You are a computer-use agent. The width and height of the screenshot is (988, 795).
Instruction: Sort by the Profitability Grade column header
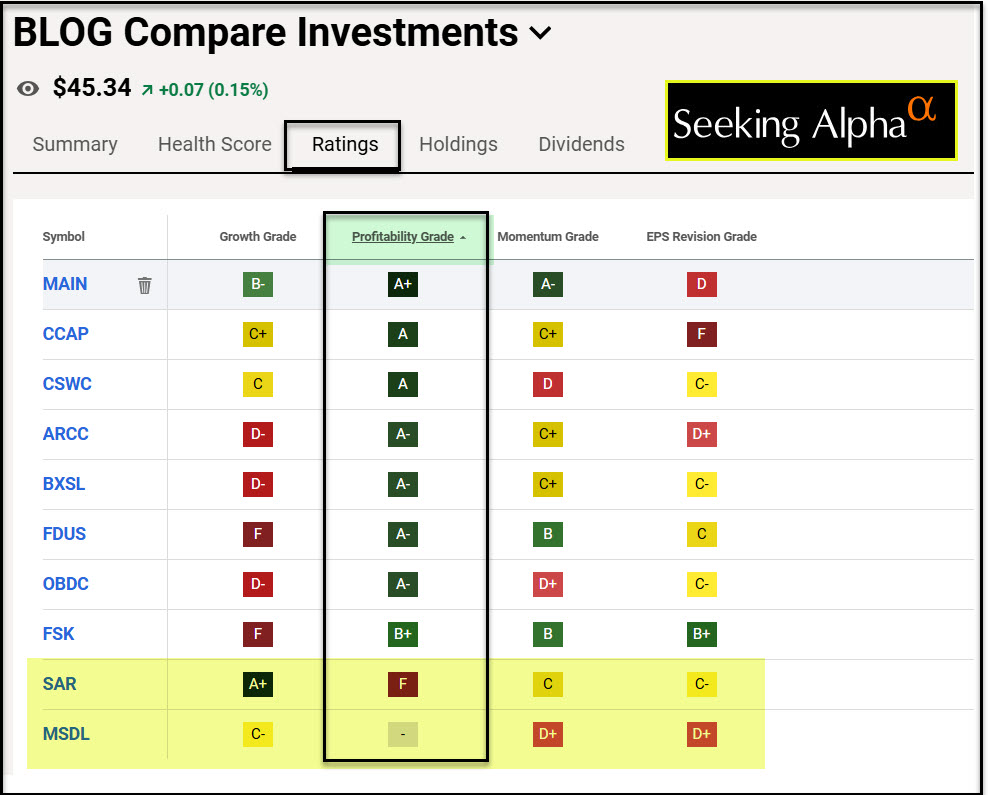click(x=402, y=237)
